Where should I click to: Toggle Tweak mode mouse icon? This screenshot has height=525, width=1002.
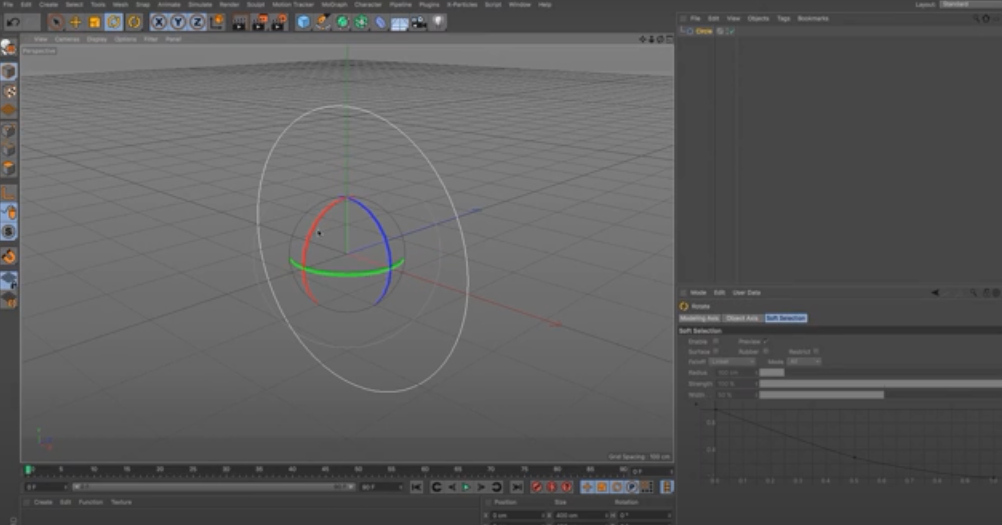click(8, 212)
